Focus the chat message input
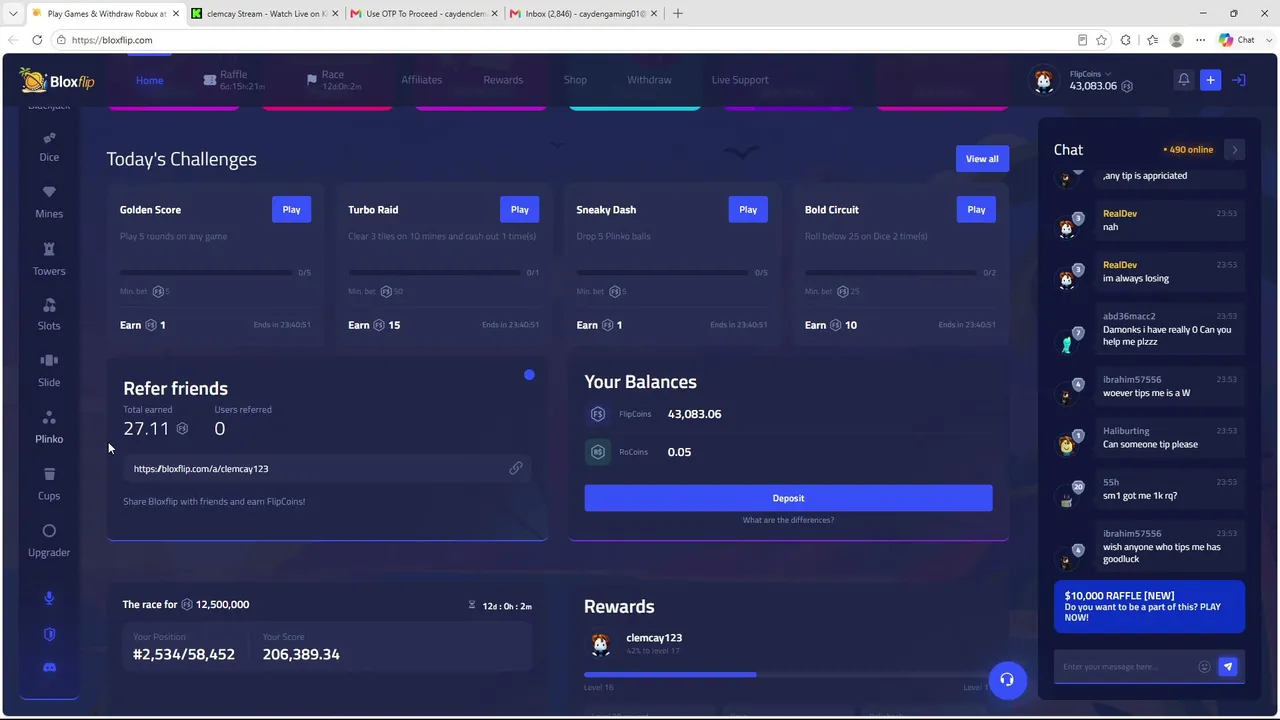This screenshot has height=720, width=1280. pyautogui.click(x=1128, y=667)
